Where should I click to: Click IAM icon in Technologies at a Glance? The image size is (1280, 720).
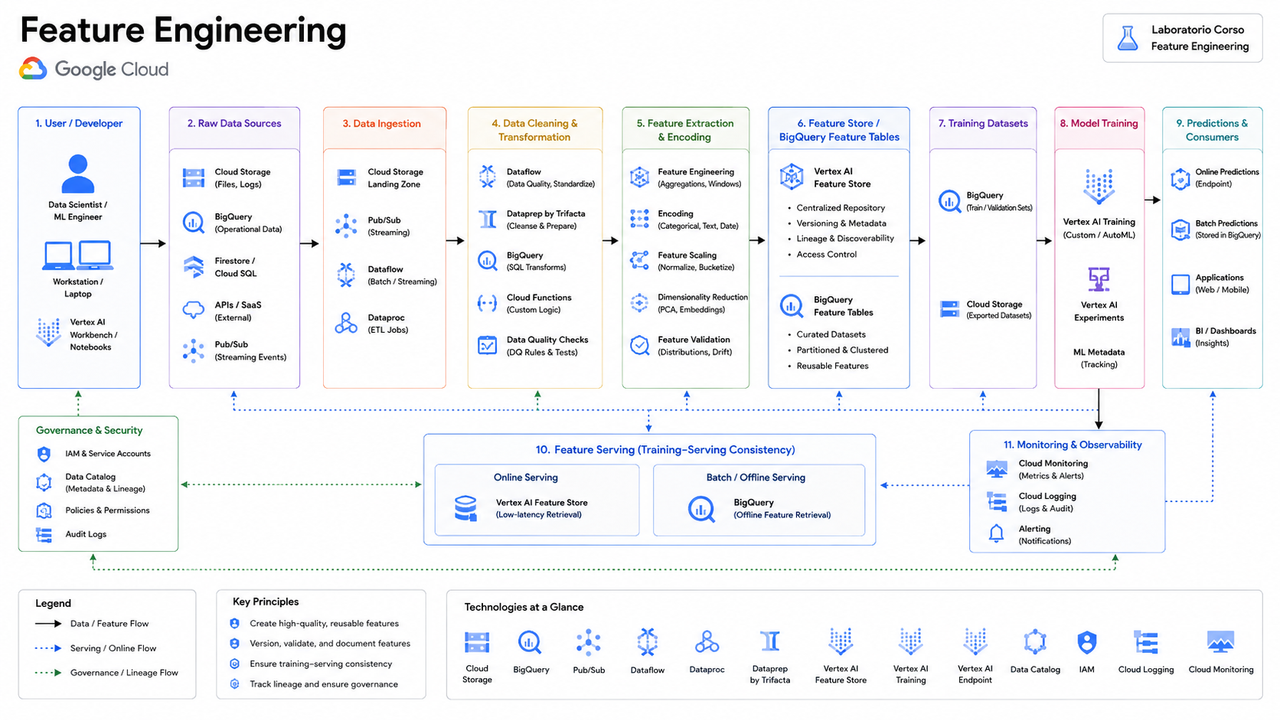(x=1087, y=642)
